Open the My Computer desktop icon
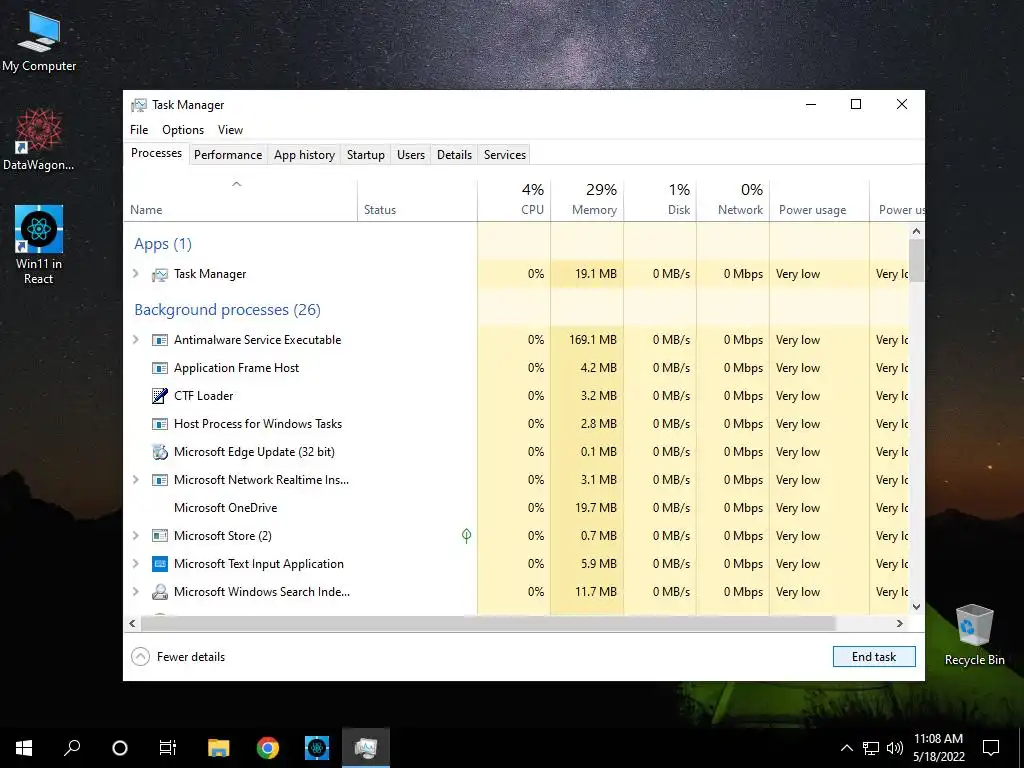Screen dimensions: 1024x768 tap(39, 41)
